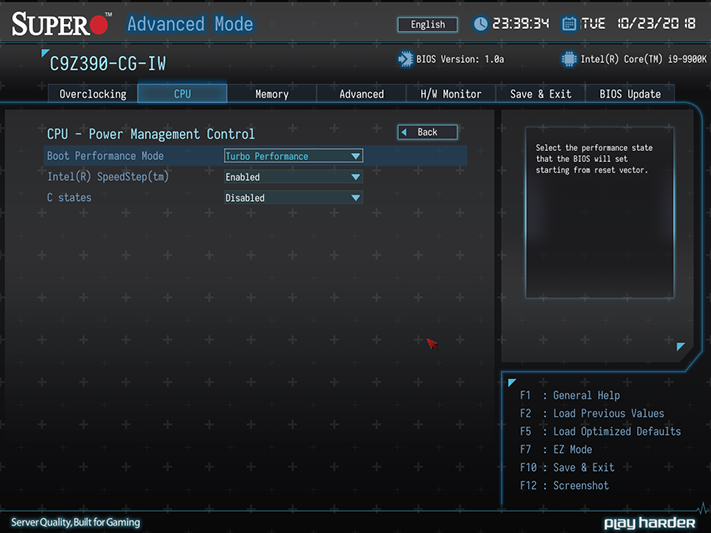Click the help description text panel

599,212
